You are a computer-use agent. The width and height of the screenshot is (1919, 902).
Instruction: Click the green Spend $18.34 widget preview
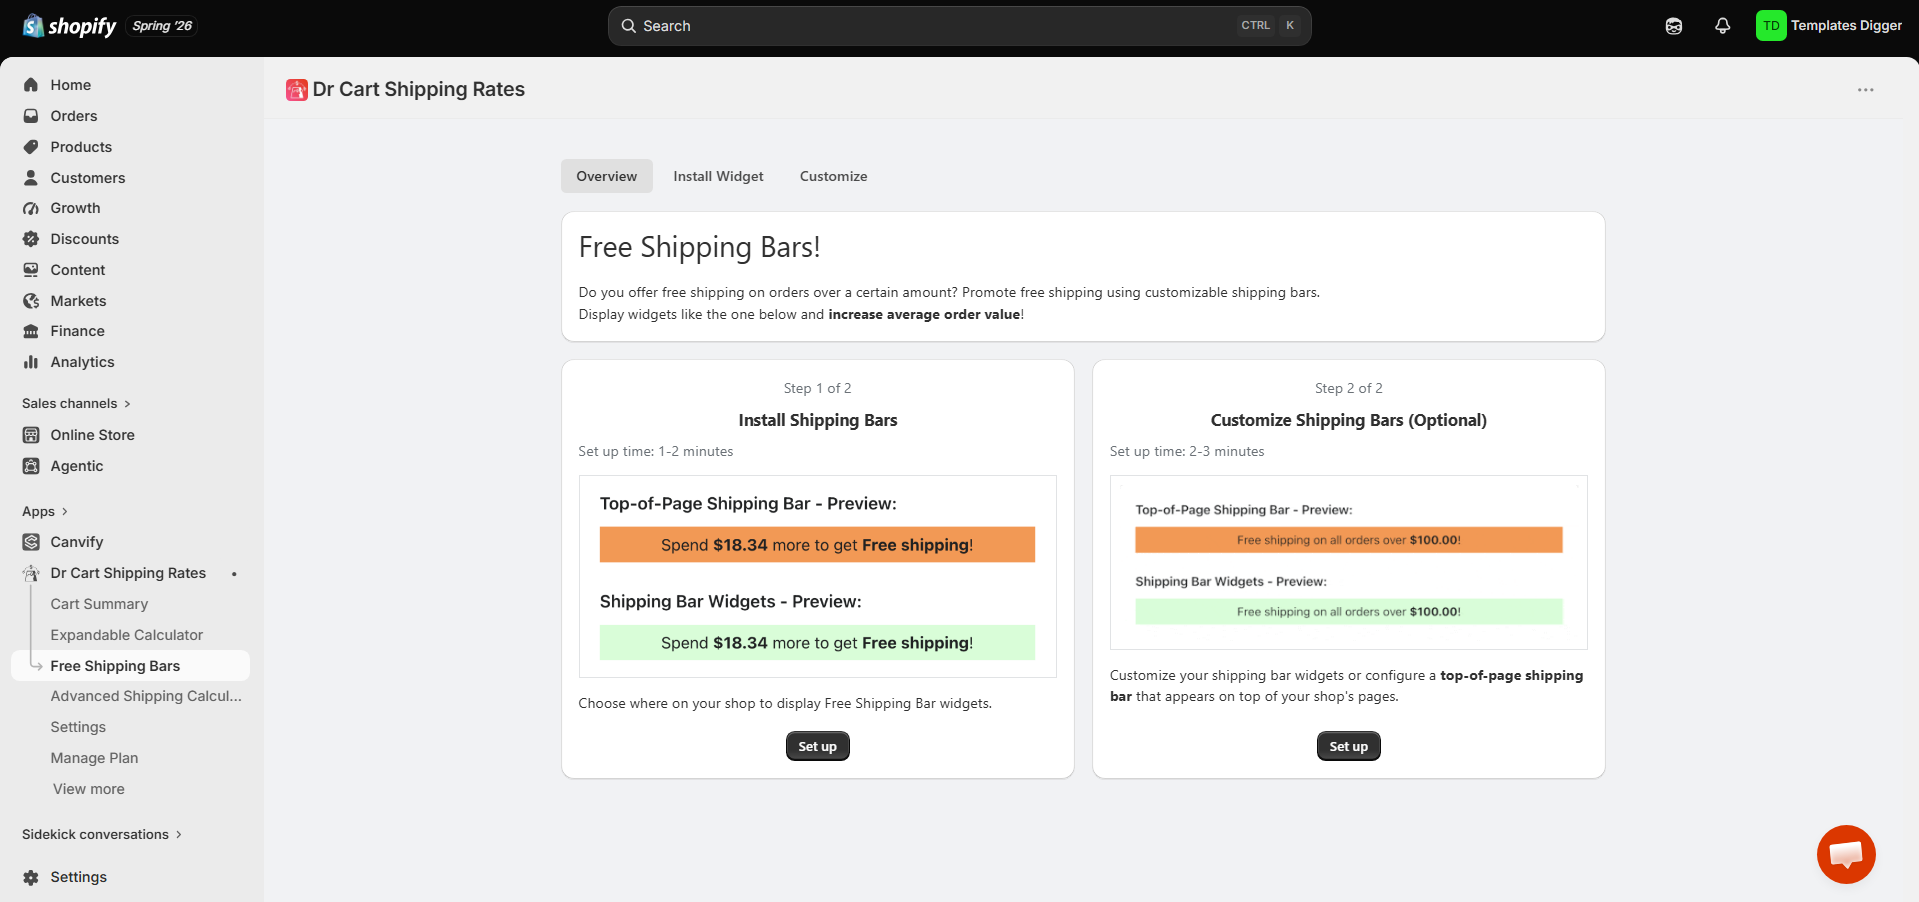point(817,643)
